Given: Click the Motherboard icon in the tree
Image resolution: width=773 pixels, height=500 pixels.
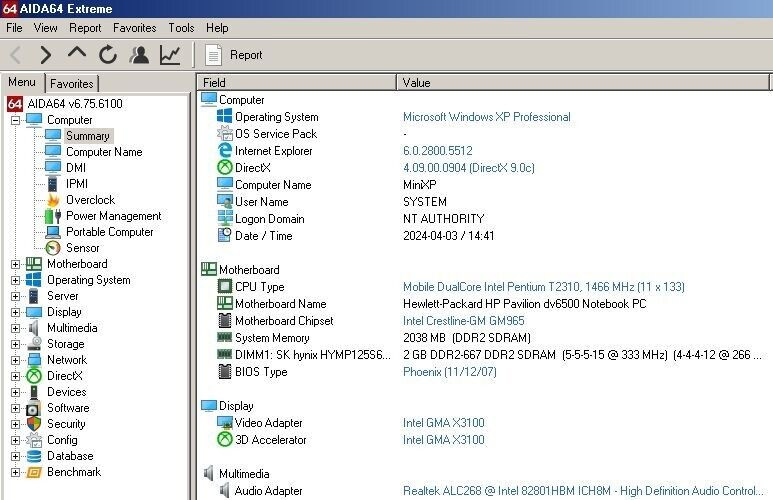Looking at the screenshot, I should [34, 264].
